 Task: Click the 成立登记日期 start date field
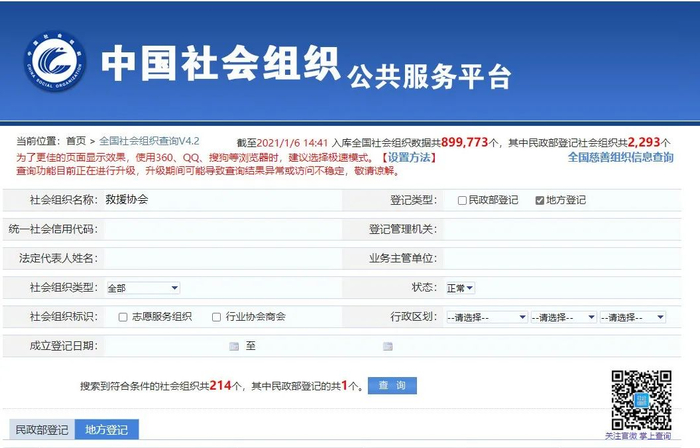coord(167,346)
